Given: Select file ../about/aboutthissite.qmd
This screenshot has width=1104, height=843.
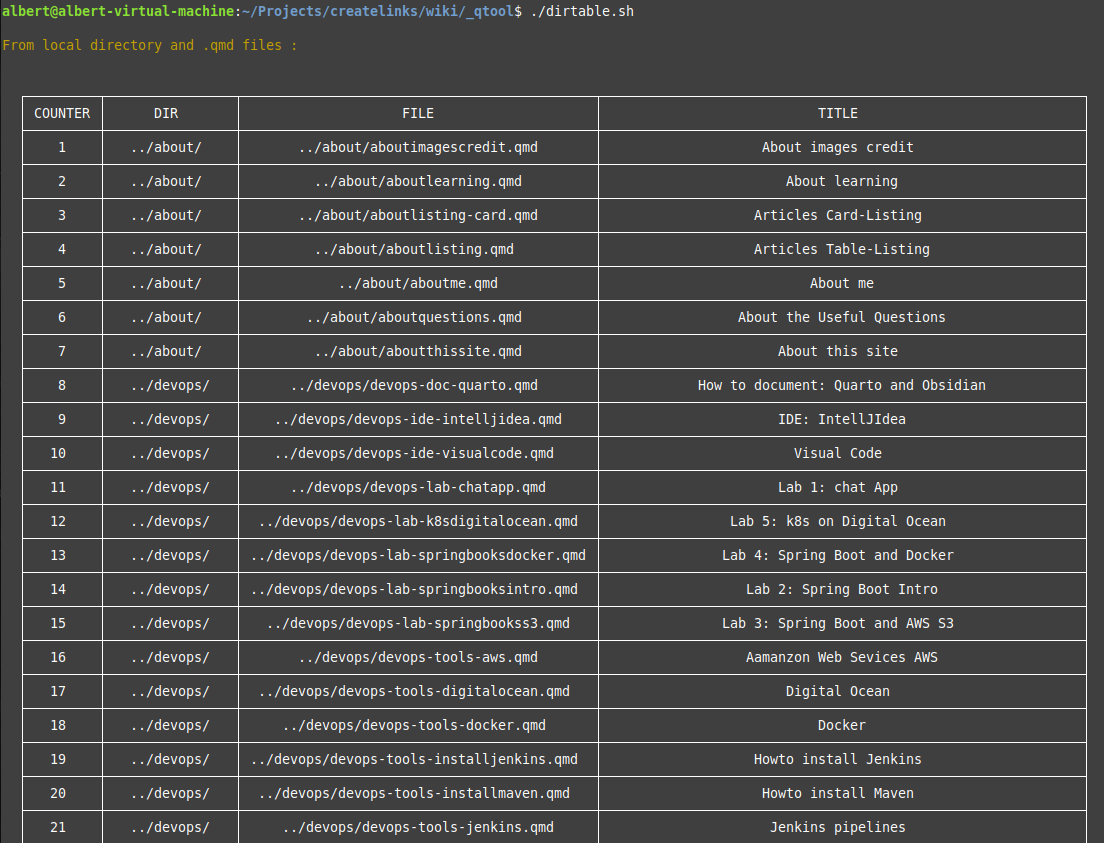Looking at the screenshot, I should [x=418, y=351].
